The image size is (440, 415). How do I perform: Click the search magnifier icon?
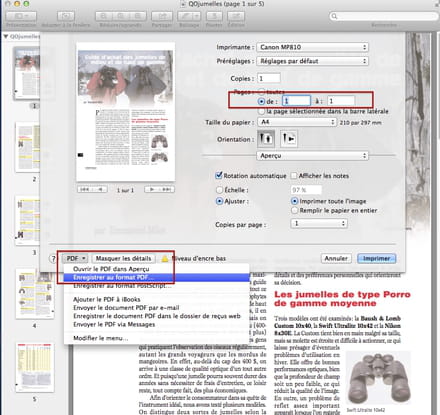coord(334,16)
